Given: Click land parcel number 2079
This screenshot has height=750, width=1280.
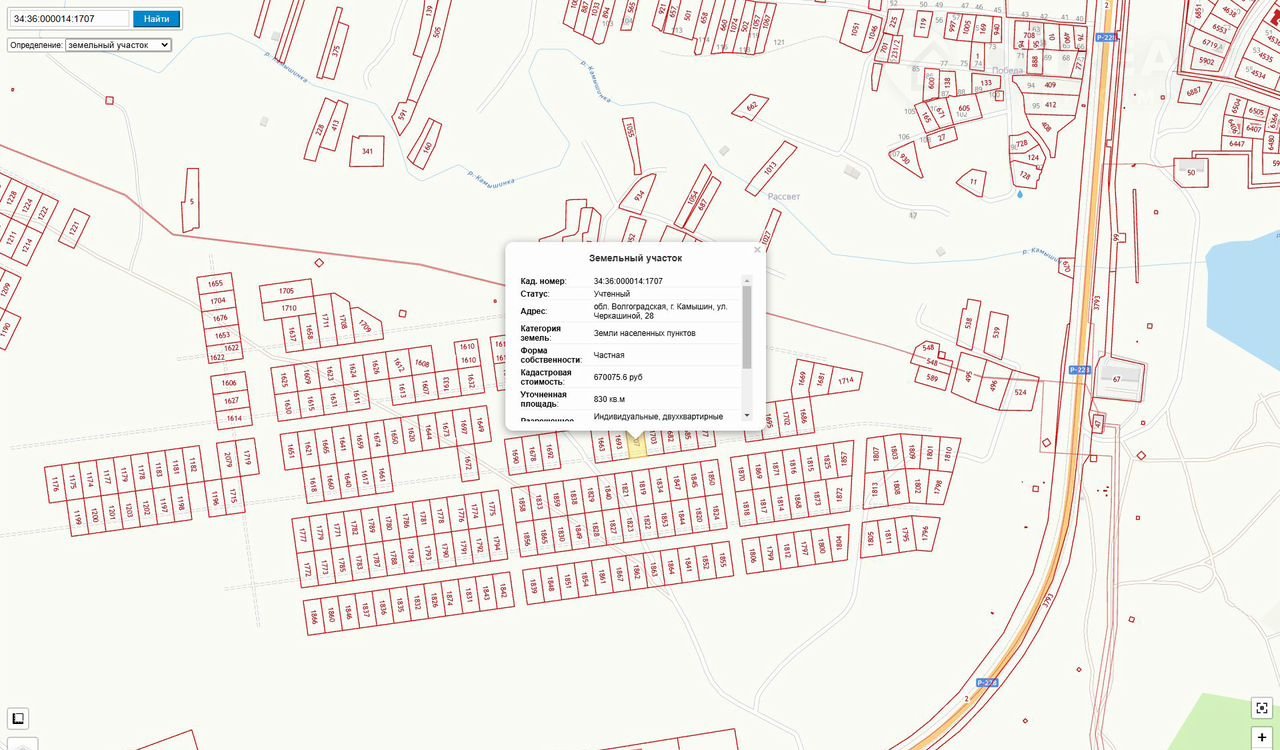Looking at the screenshot, I should (x=226, y=459).
